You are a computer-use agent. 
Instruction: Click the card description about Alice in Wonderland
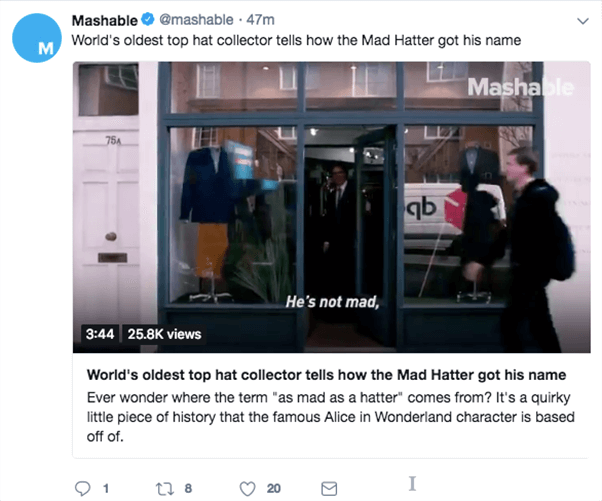[x=331, y=417]
